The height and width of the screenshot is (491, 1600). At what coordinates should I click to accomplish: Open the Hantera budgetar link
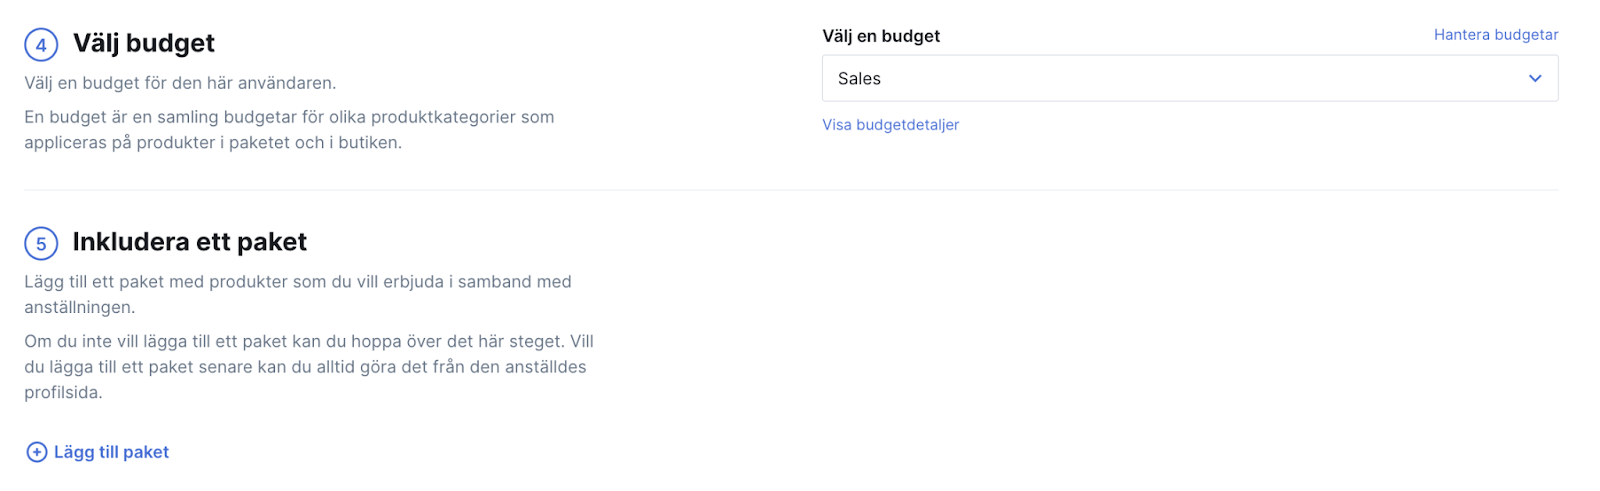click(x=1496, y=35)
